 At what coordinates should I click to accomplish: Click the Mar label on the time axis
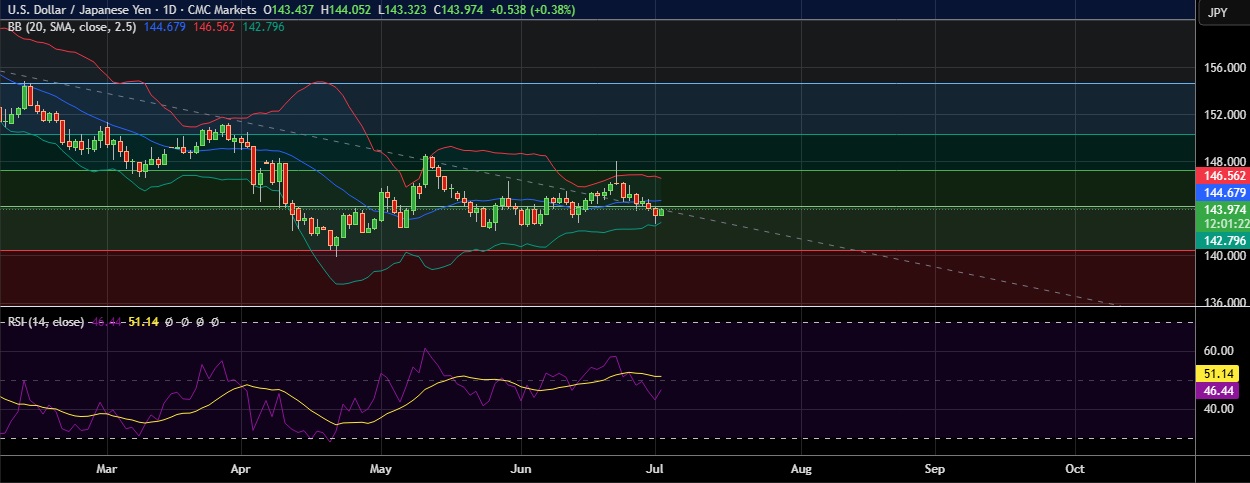point(108,468)
